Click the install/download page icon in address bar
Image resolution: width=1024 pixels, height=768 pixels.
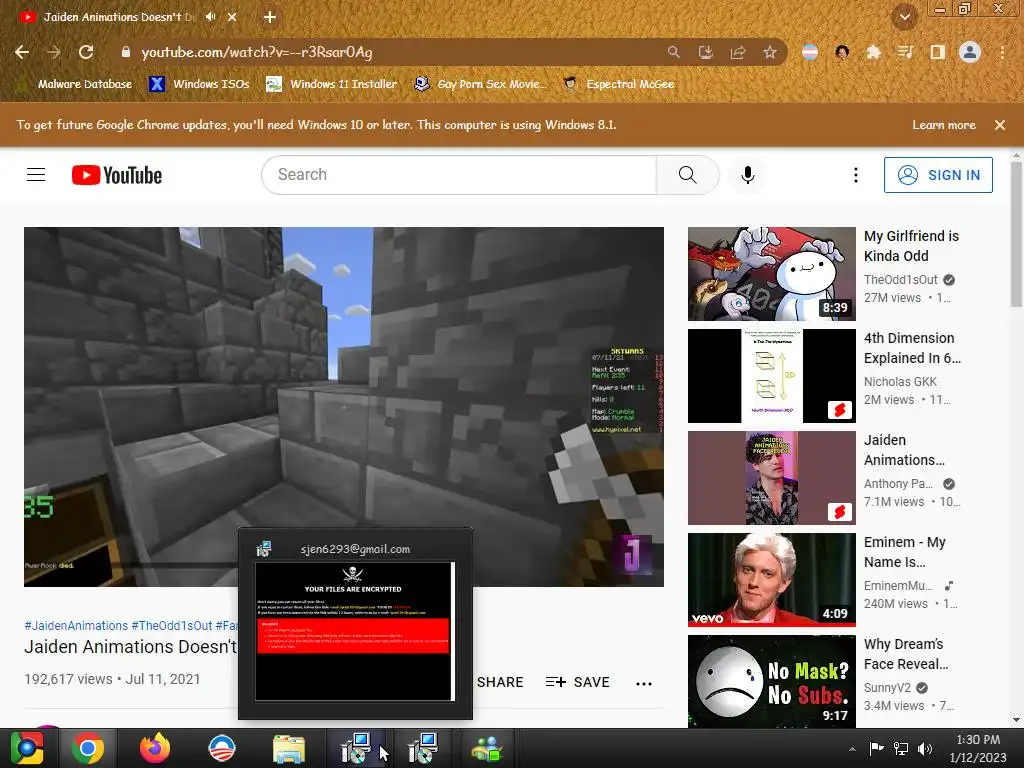(705, 52)
